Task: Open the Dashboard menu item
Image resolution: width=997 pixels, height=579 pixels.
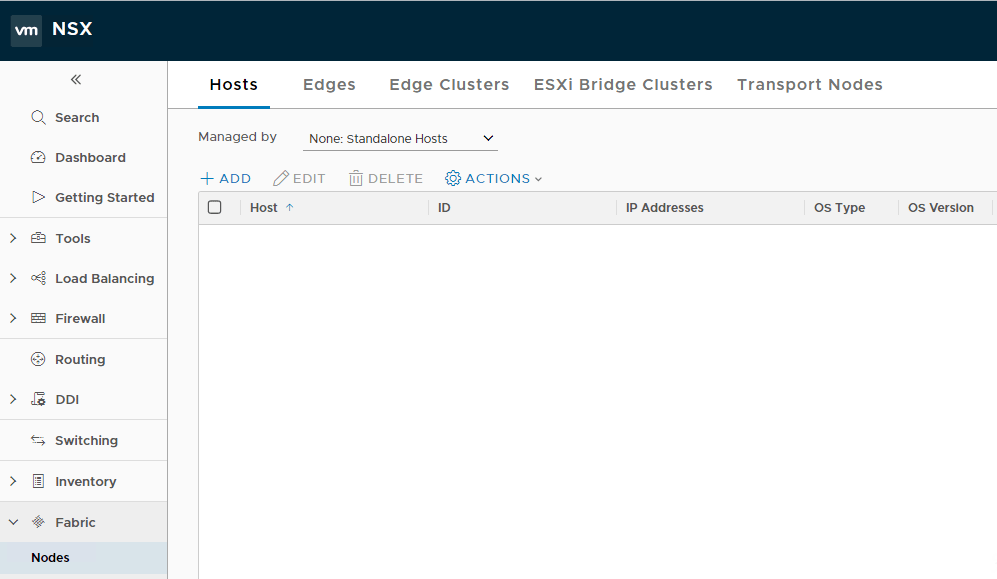Action: click(x=90, y=158)
